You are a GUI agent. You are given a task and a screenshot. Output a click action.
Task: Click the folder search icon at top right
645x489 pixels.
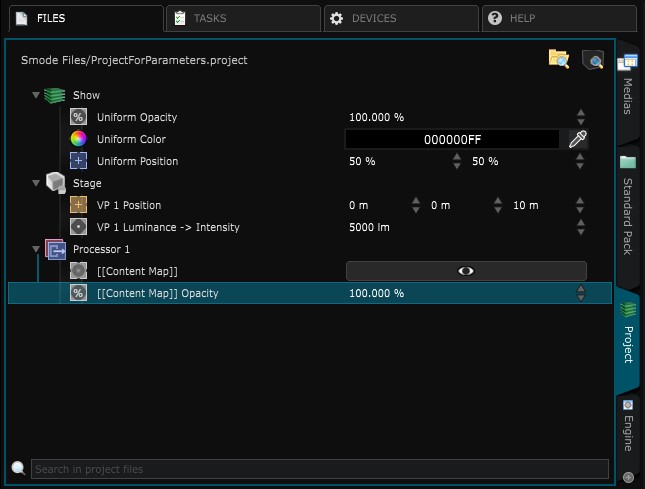pos(558,59)
